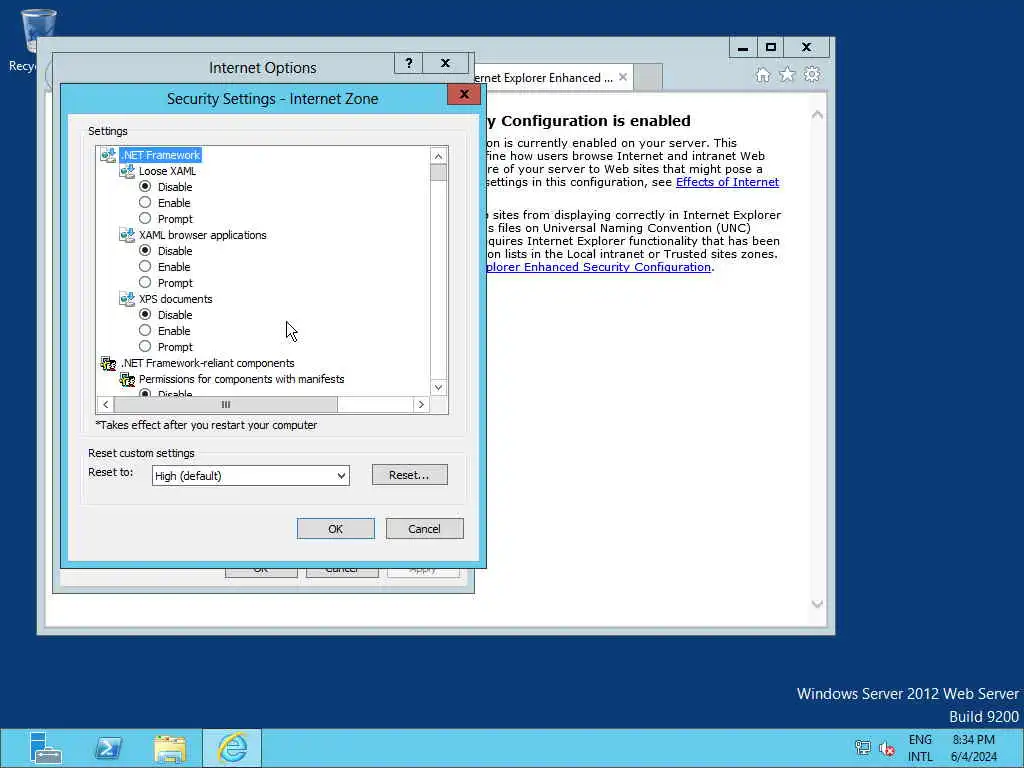The image size is (1024, 768).
Task: Select .NET Framework-reliant components label
Action: pyautogui.click(x=208, y=363)
